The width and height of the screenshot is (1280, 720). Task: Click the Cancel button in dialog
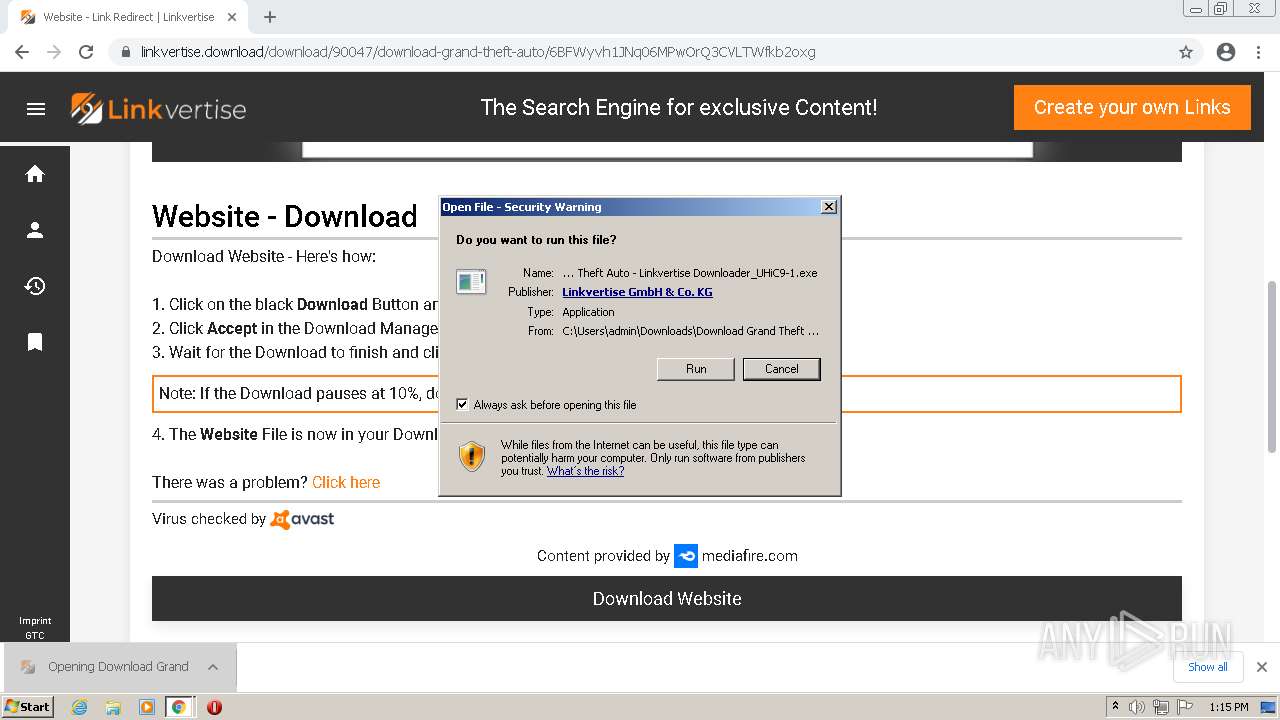click(x=782, y=369)
